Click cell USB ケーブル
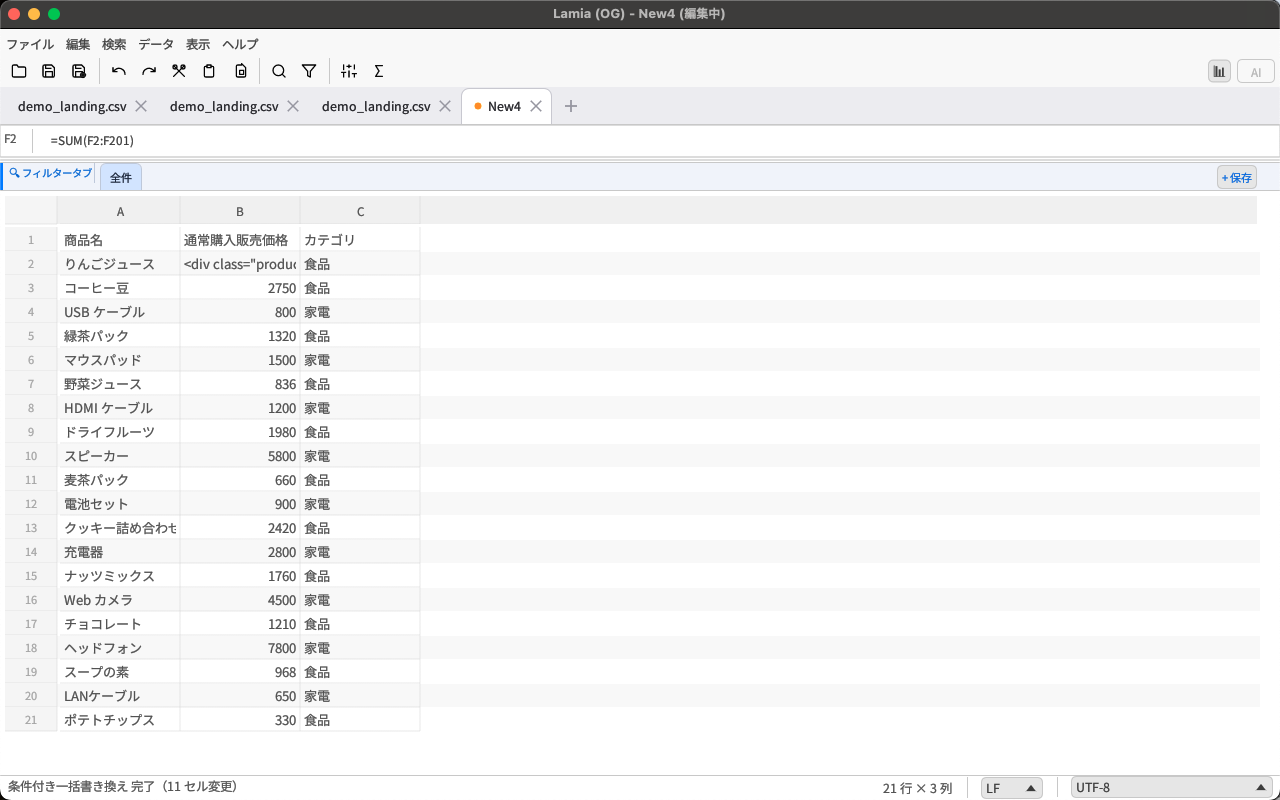The width and height of the screenshot is (1280, 800). [118, 312]
